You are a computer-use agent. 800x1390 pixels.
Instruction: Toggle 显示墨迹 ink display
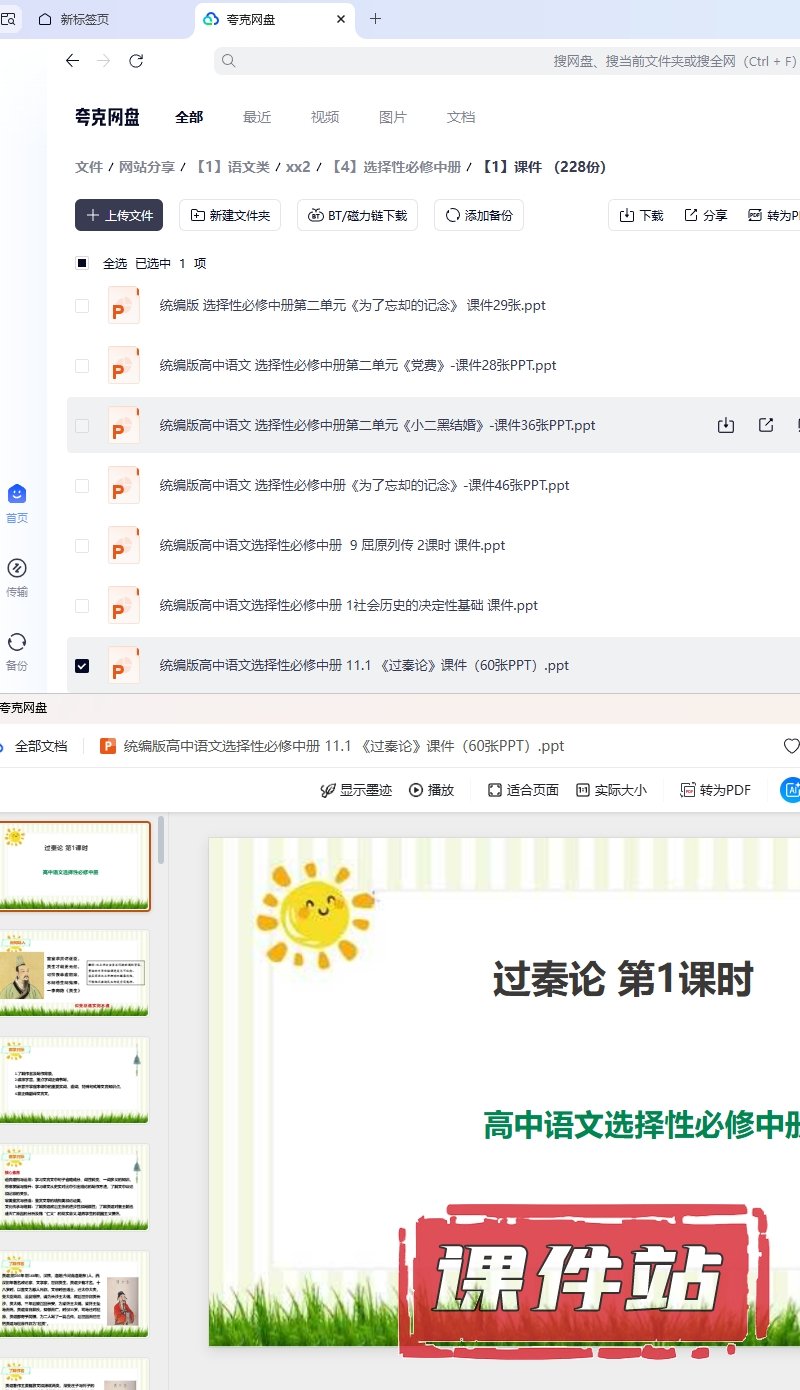356,790
